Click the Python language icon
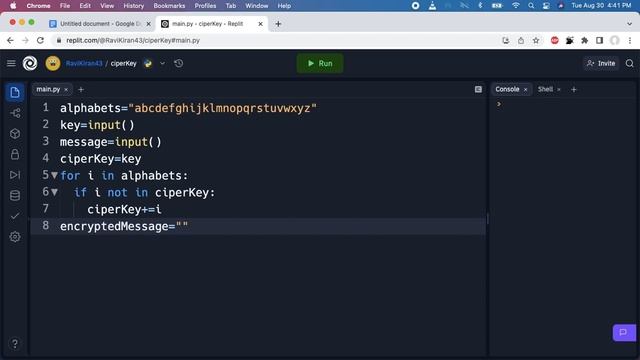Screen dimensions: 640x360 pyautogui.click(x=148, y=63)
